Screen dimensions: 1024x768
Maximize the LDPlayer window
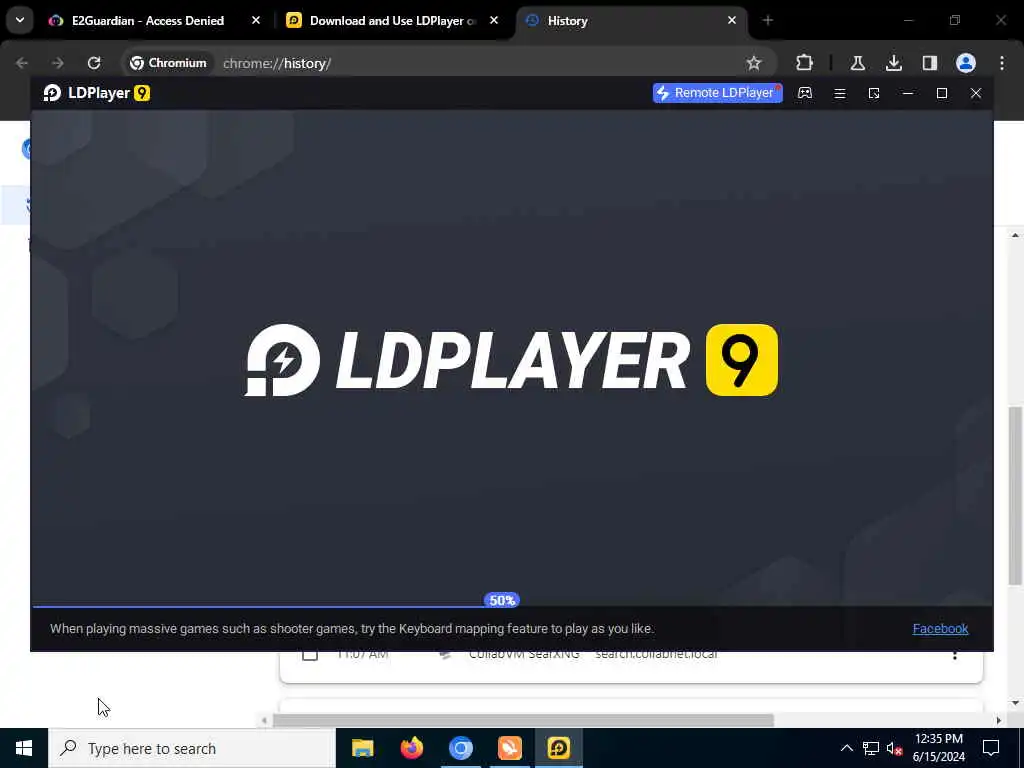pyautogui.click(x=942, y=93)
